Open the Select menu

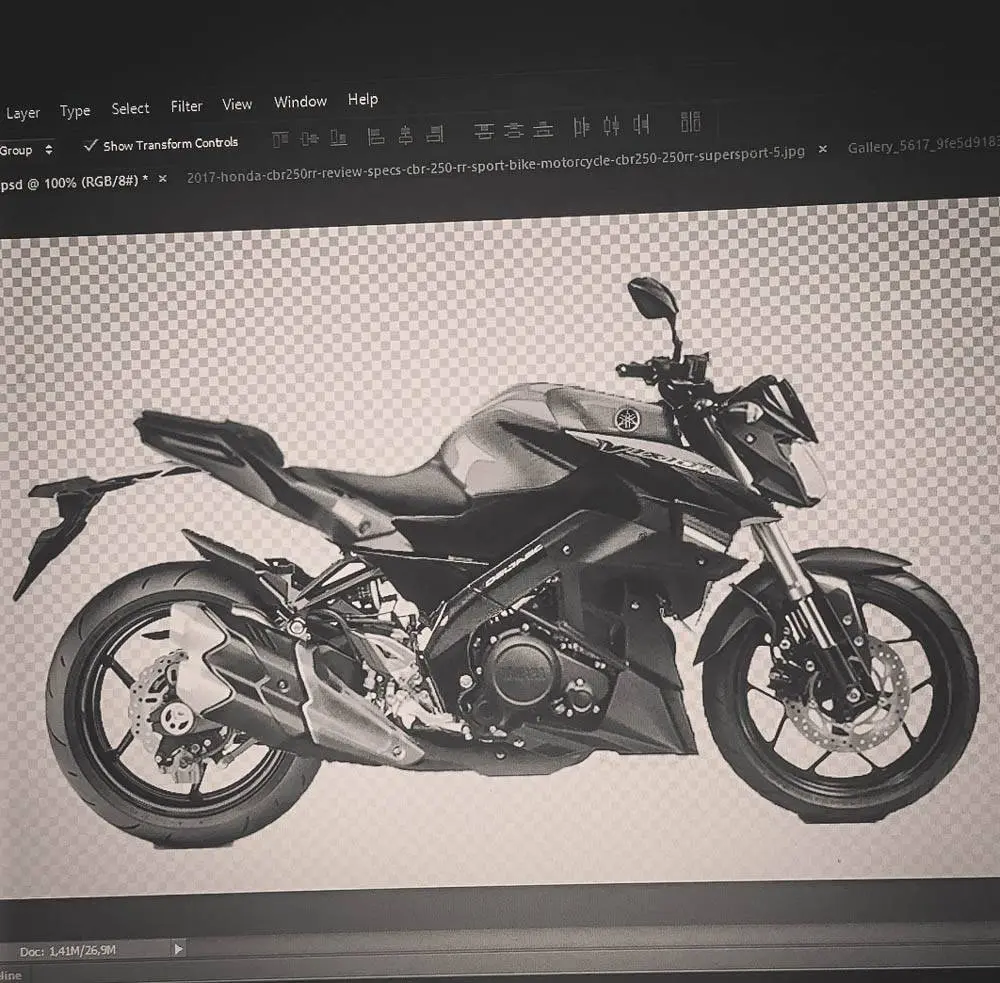pos(130,108)
